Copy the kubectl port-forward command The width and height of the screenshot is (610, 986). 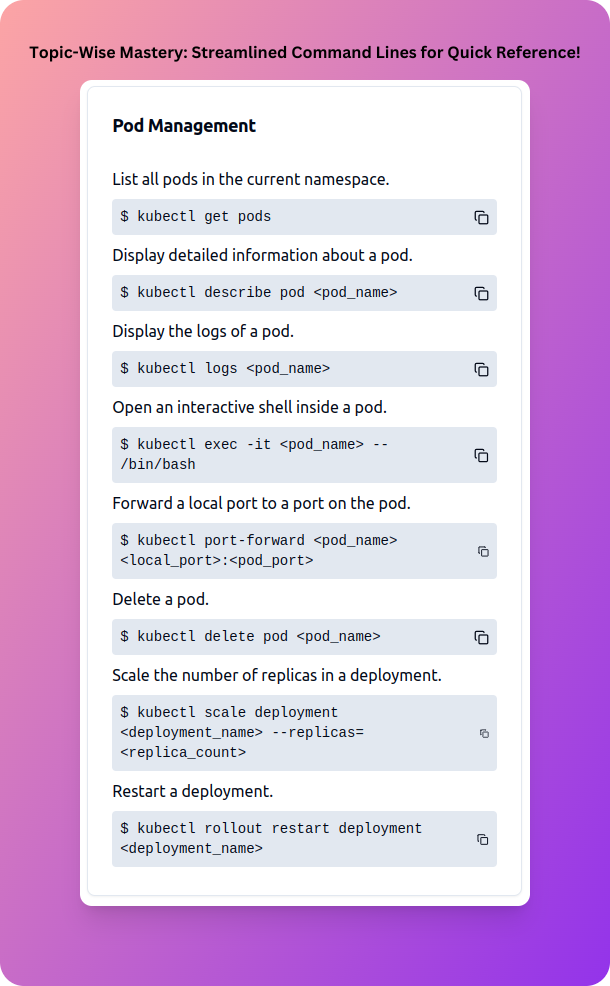point(483,551)
